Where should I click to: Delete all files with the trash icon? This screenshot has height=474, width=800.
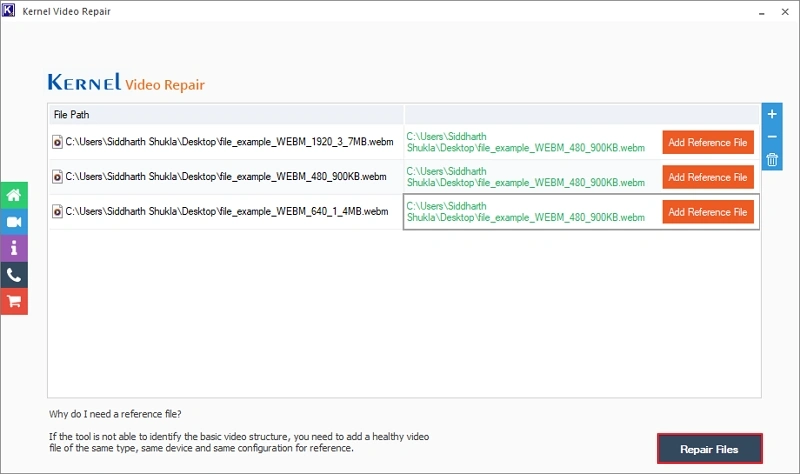[x=772, y=160]
